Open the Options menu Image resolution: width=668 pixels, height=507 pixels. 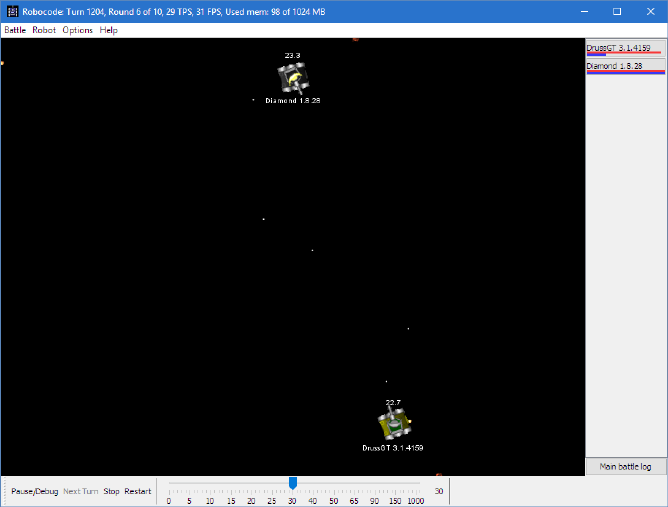click(x=78, y=30)
